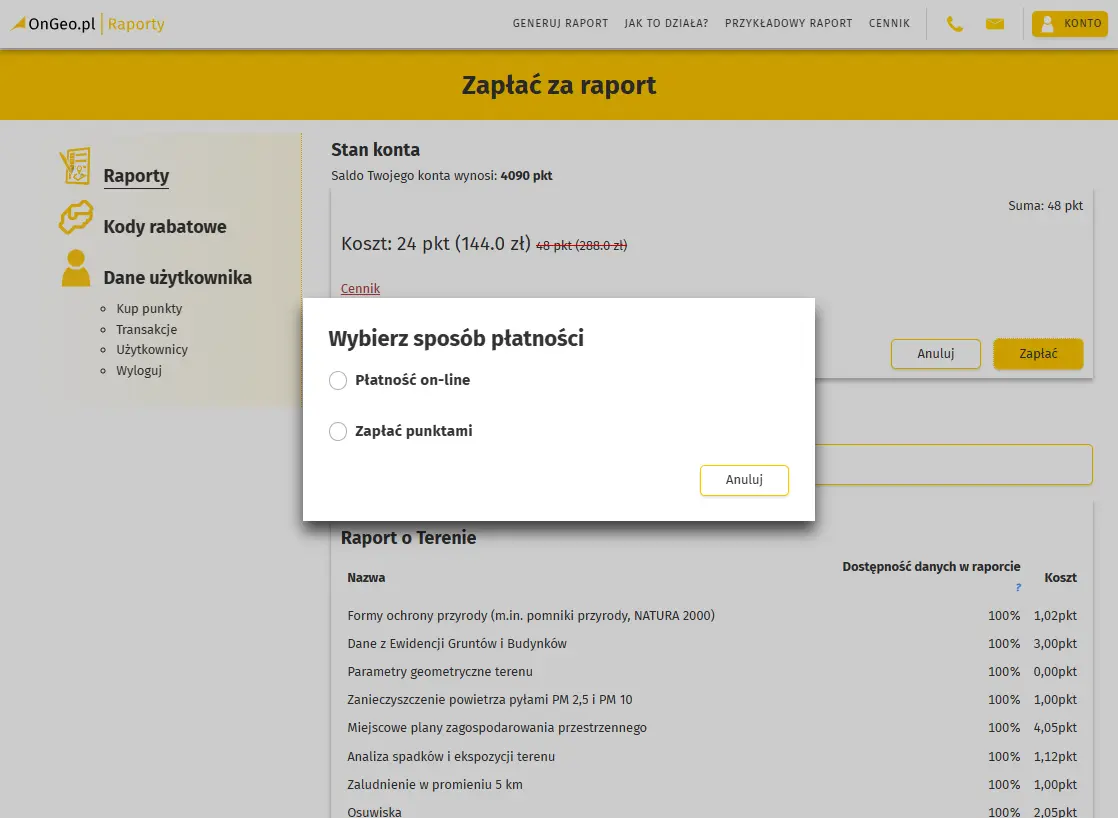1118x818 pixels.
Task: Open Przykładowy raport in the navigation
Action: point(788,23)
